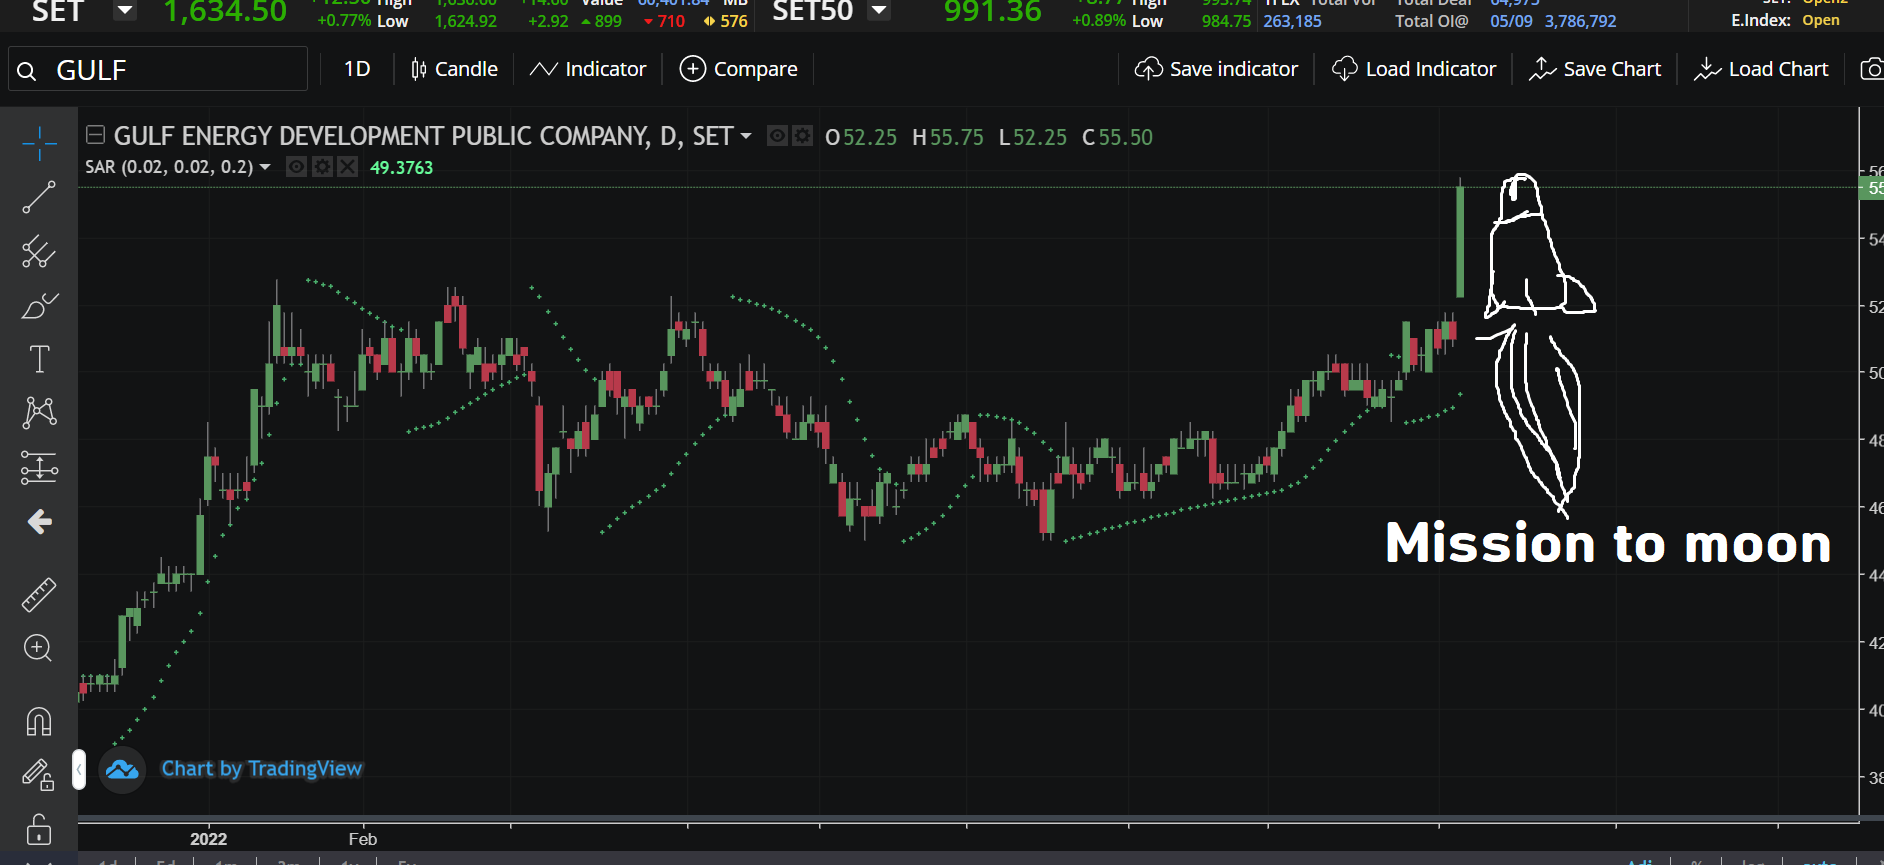This screenshot has width=1884, height=865.
Task: Collapse the drawing toolbar with the side handle
Action: click(79, 770)
